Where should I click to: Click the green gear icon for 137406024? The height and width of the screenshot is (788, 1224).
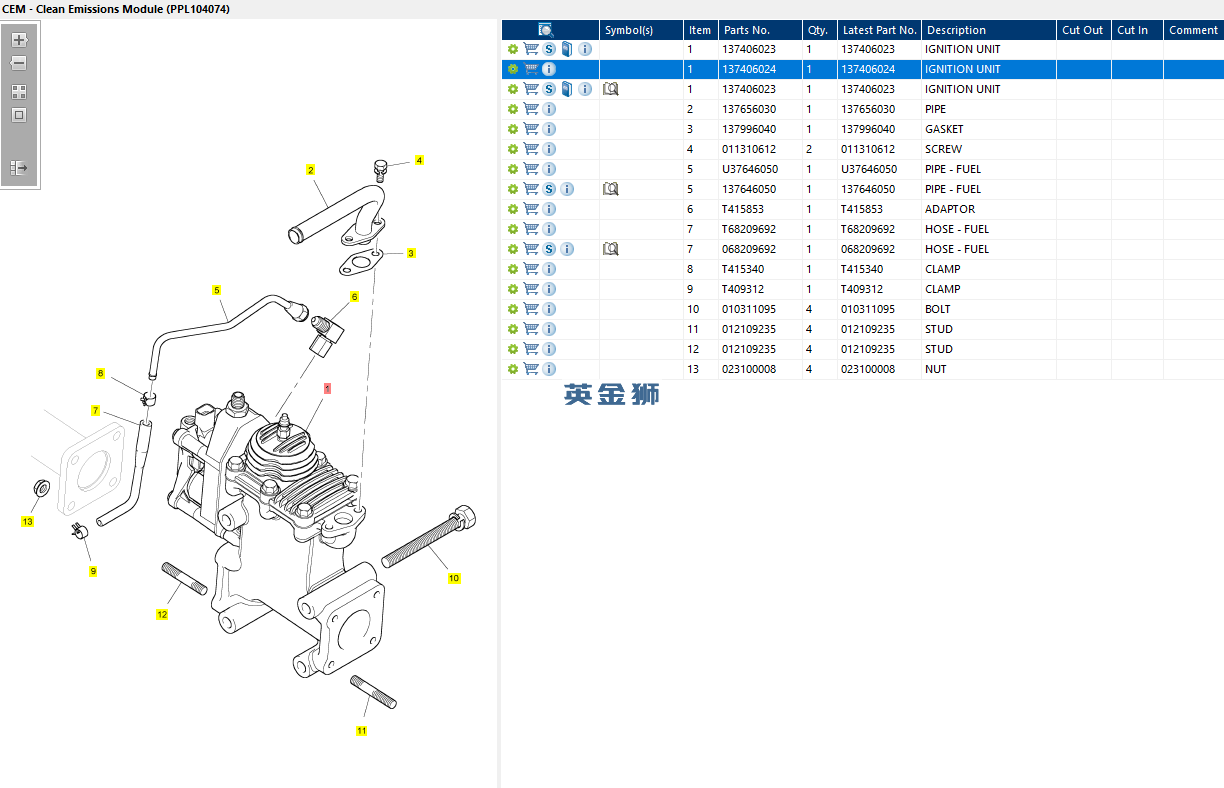tap(513, 69)
